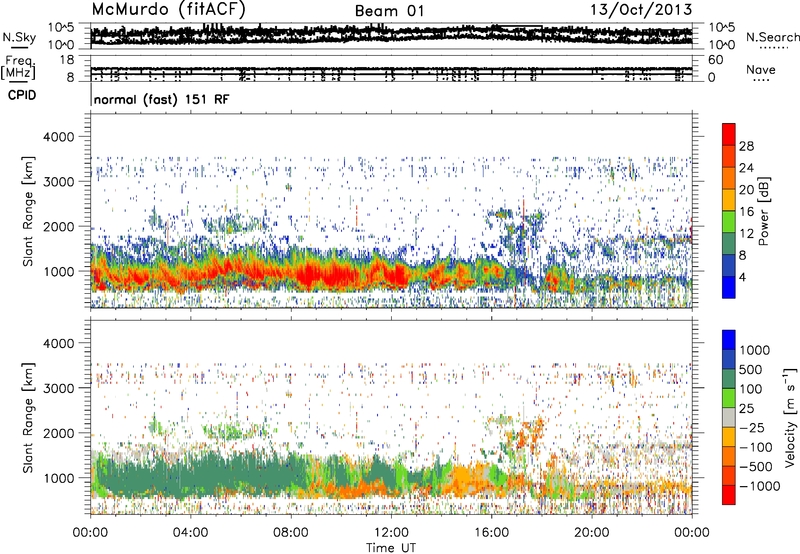This screenshot has width=800, height=554.
Task: Click the 12:00 time axis label
Action: pos(391,533)
